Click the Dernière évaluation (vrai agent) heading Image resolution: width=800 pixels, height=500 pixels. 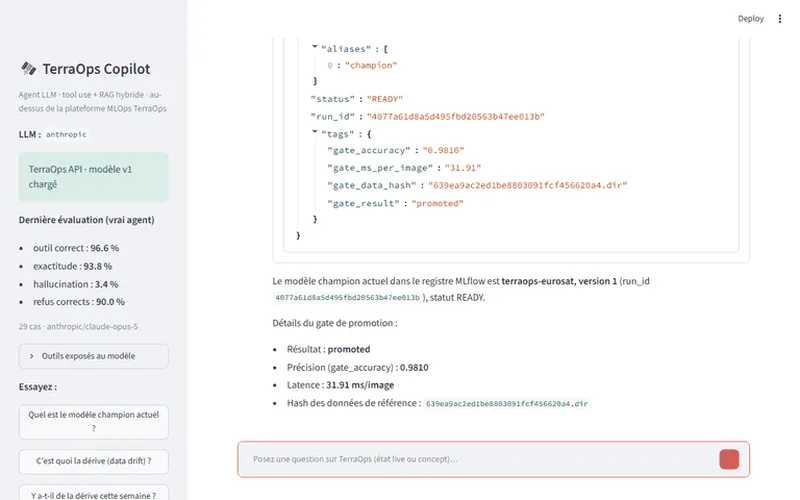86,220
